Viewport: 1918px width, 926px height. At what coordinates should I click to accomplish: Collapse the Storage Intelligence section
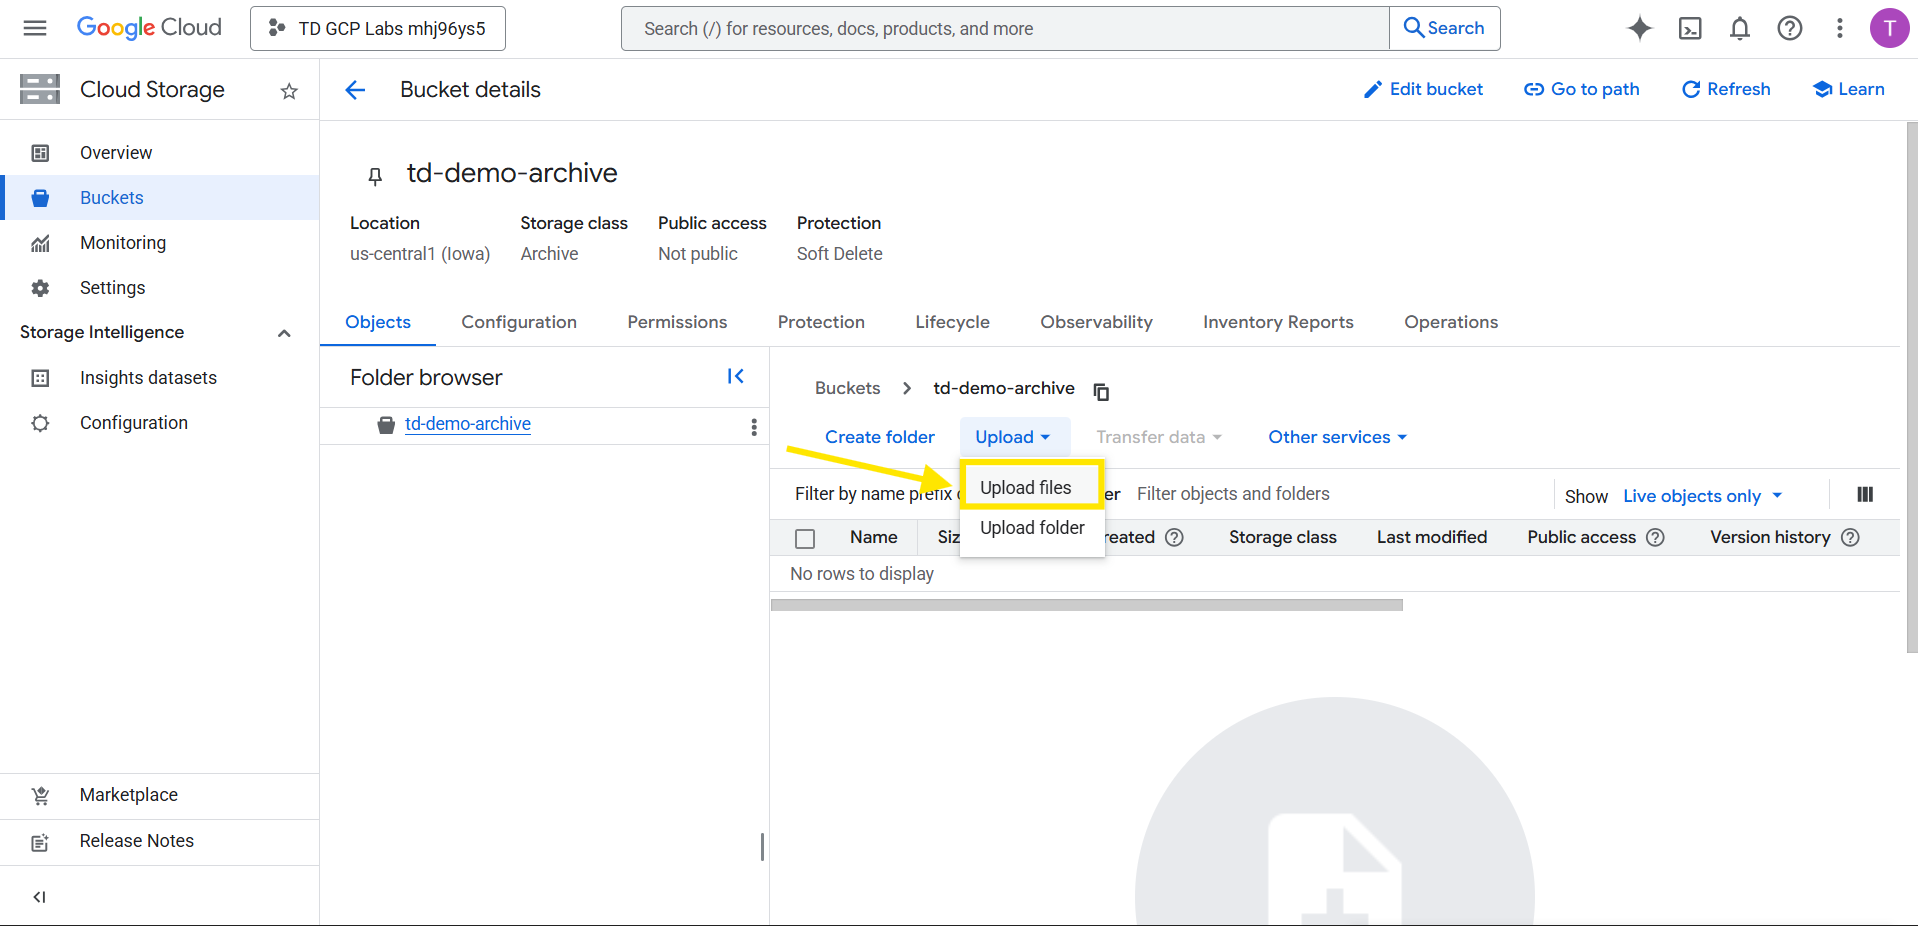click(284, 333)
